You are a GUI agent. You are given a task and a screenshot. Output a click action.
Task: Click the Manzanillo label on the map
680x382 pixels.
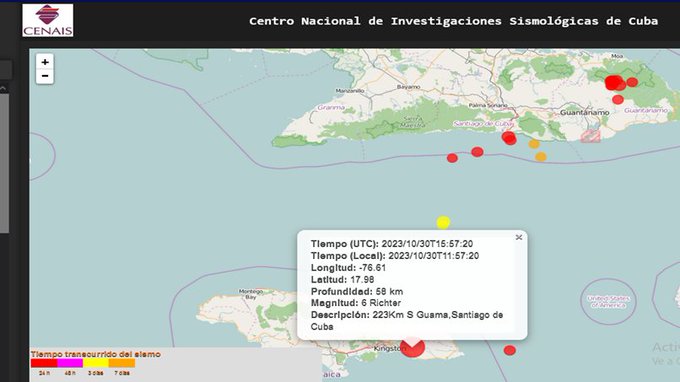coord(350,91)
